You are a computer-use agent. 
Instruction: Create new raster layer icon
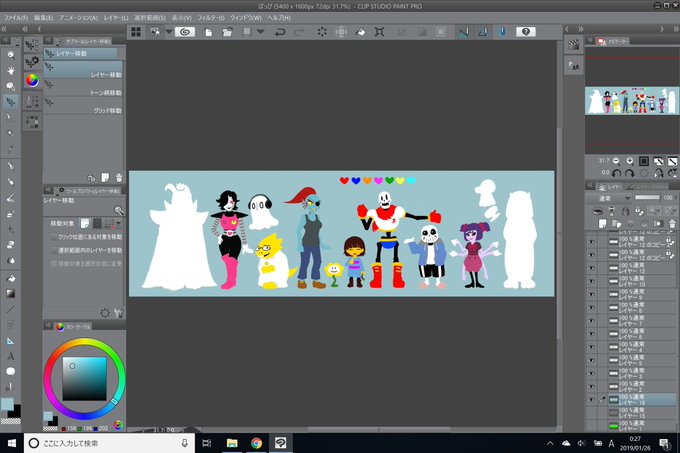[x=602, y=224]
